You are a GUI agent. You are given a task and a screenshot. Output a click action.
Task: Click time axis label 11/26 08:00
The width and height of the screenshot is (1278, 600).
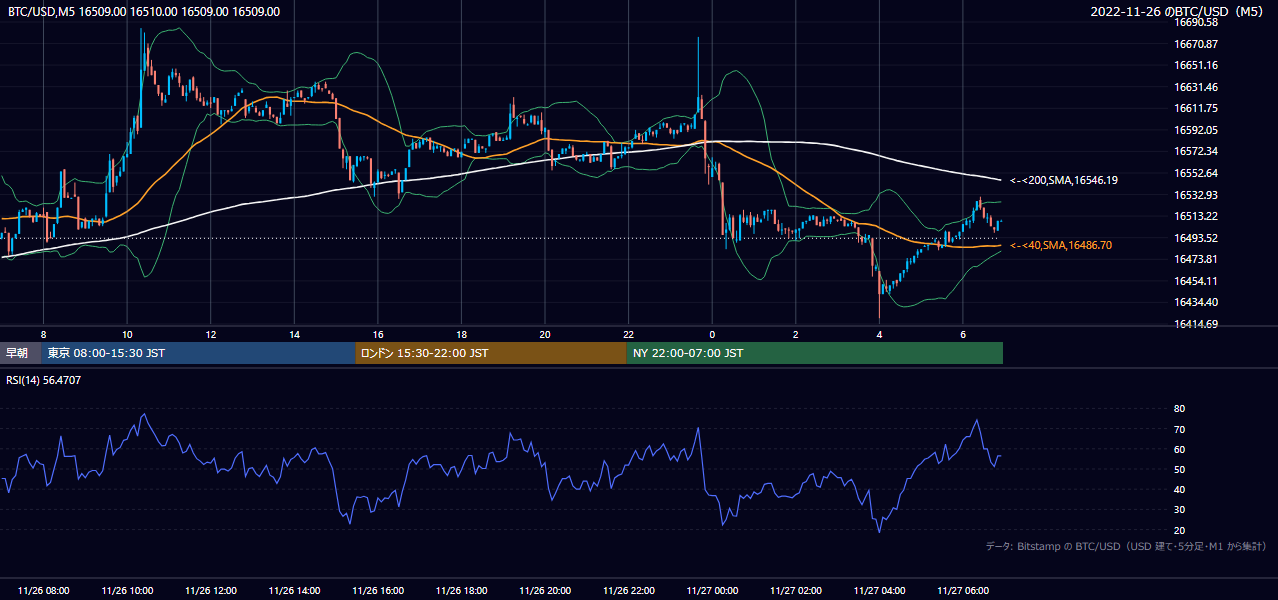point(44,591)
